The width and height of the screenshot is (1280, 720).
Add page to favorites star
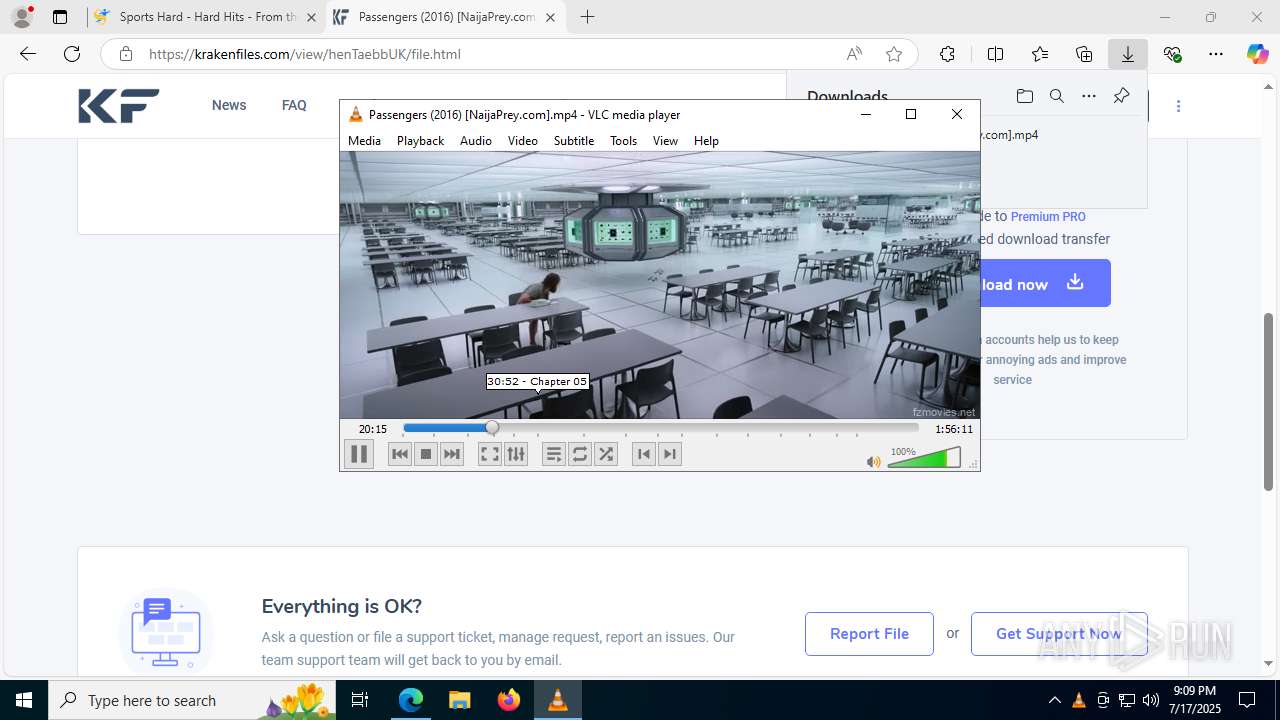894,54
